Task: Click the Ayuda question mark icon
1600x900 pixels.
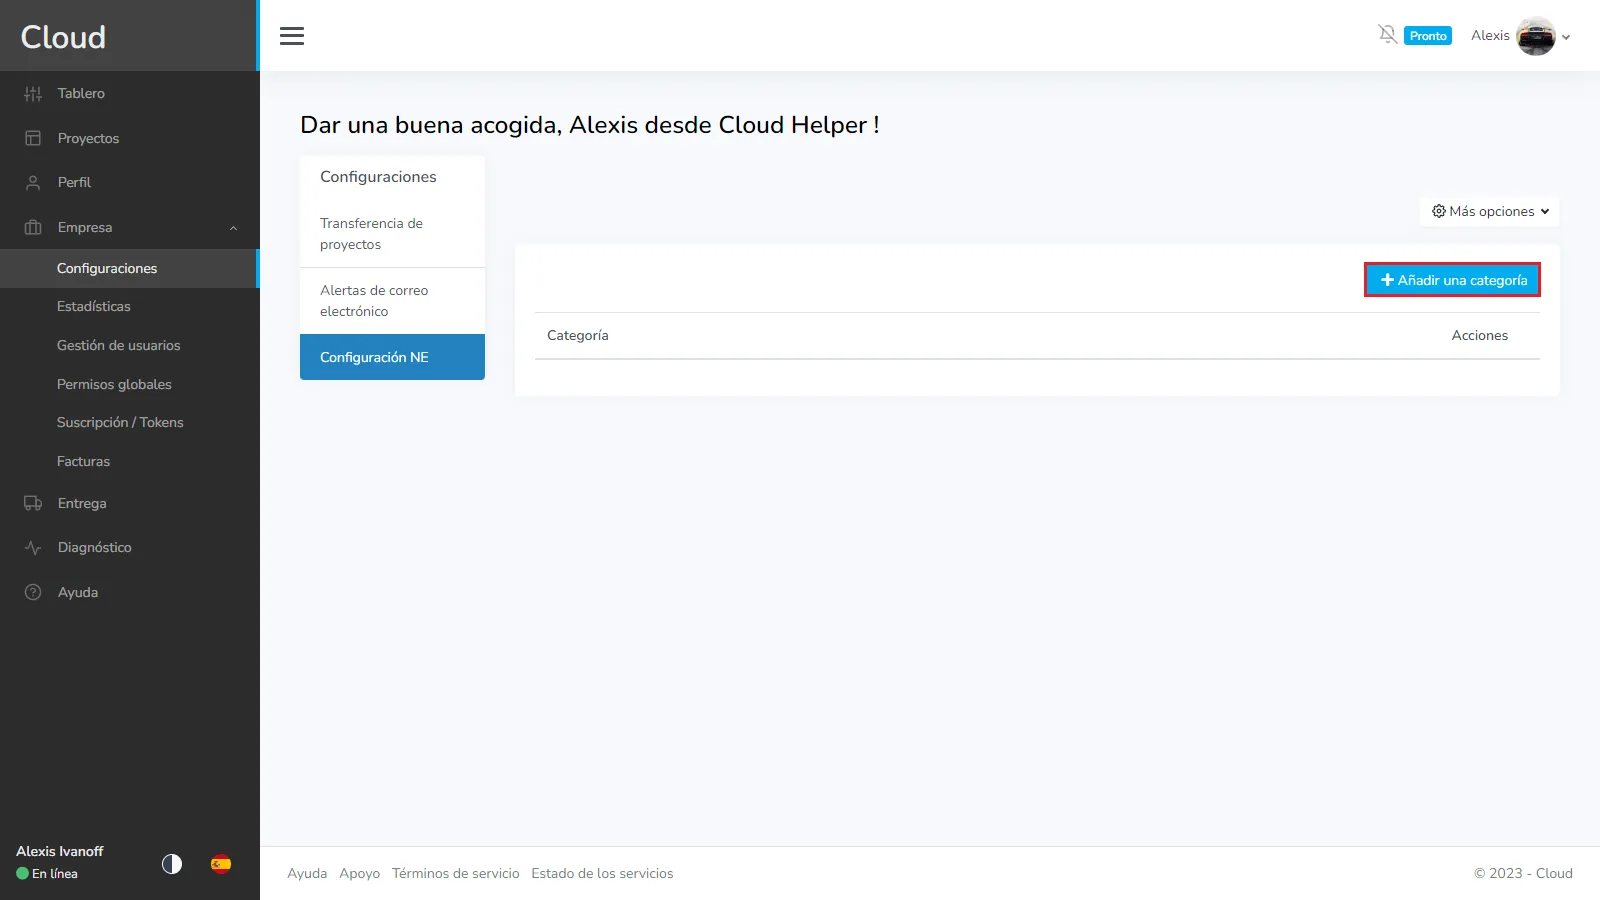Action: click(x=33, y=592)
